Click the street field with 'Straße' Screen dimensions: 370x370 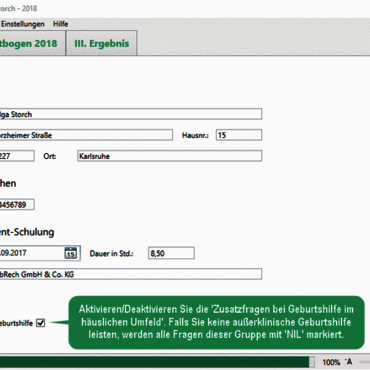point(86,135)
